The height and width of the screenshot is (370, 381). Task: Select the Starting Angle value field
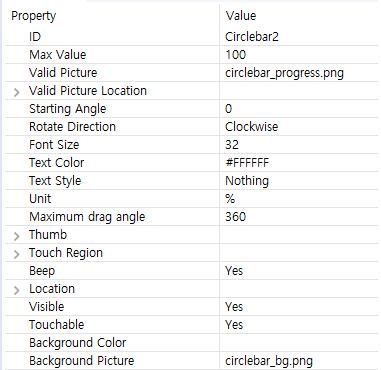[x=299, y=109]
